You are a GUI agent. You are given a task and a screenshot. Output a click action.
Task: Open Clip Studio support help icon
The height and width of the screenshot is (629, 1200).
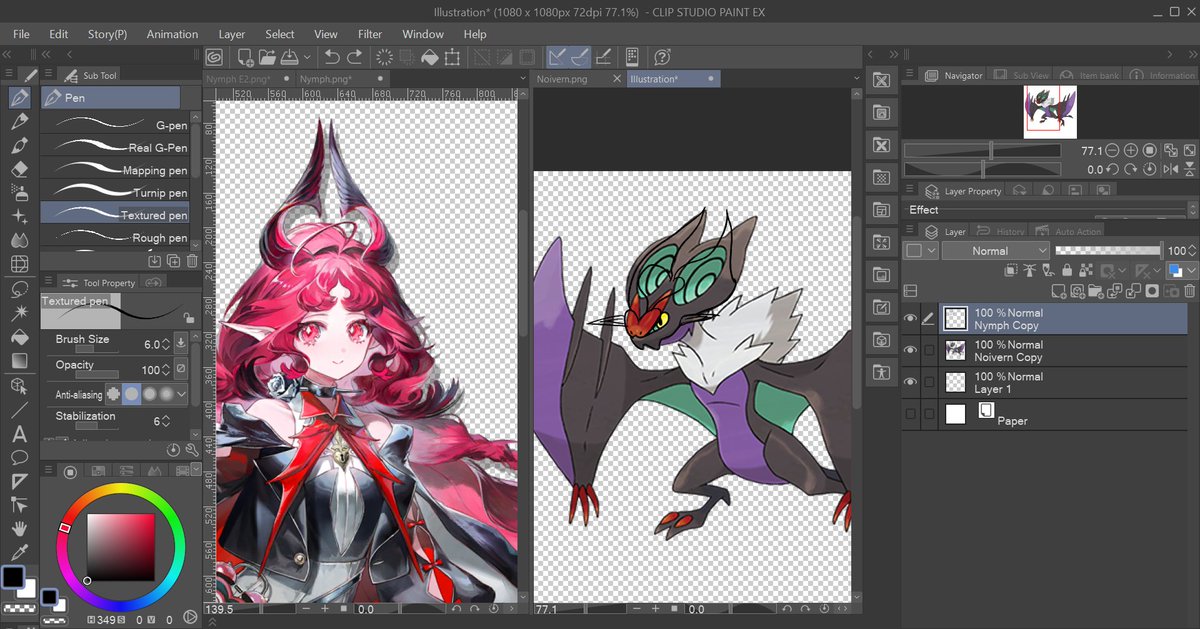(662, 58)
